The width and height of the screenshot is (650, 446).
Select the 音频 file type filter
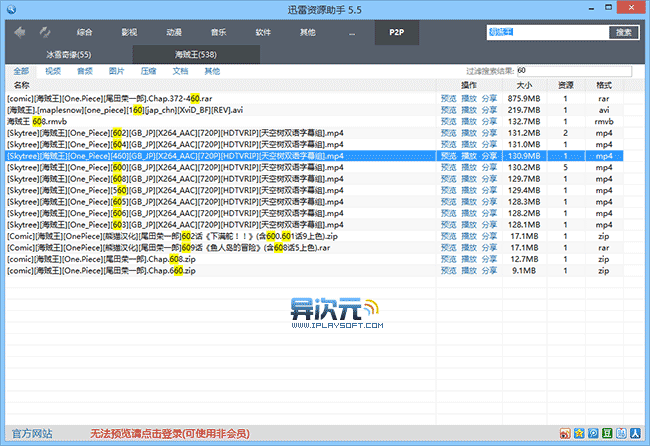[x=85, y=71]
